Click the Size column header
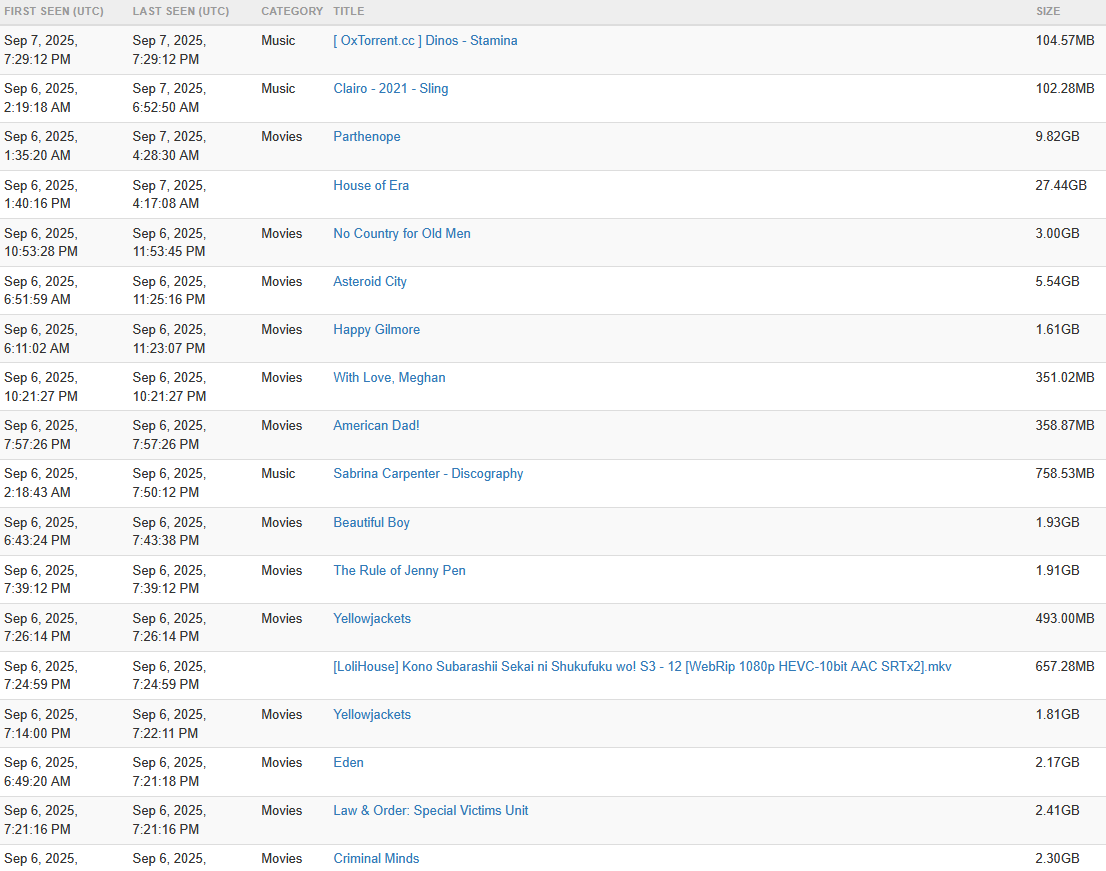The image size is (1106, 871). click(x=1047, y=11)
